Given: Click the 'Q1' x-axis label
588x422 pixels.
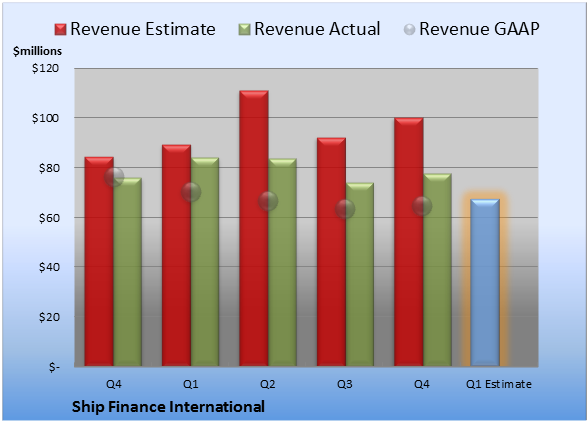Looking at the screenshot, I should [x=190, y=384].
